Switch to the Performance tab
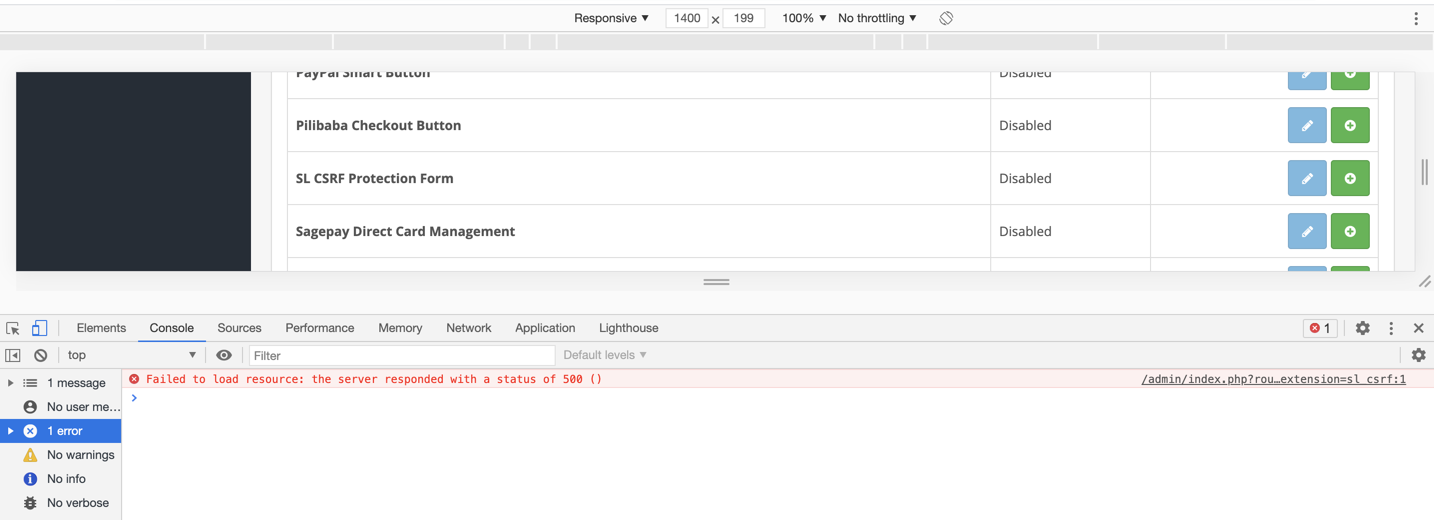1435x520 pixels. coord(319,328)
